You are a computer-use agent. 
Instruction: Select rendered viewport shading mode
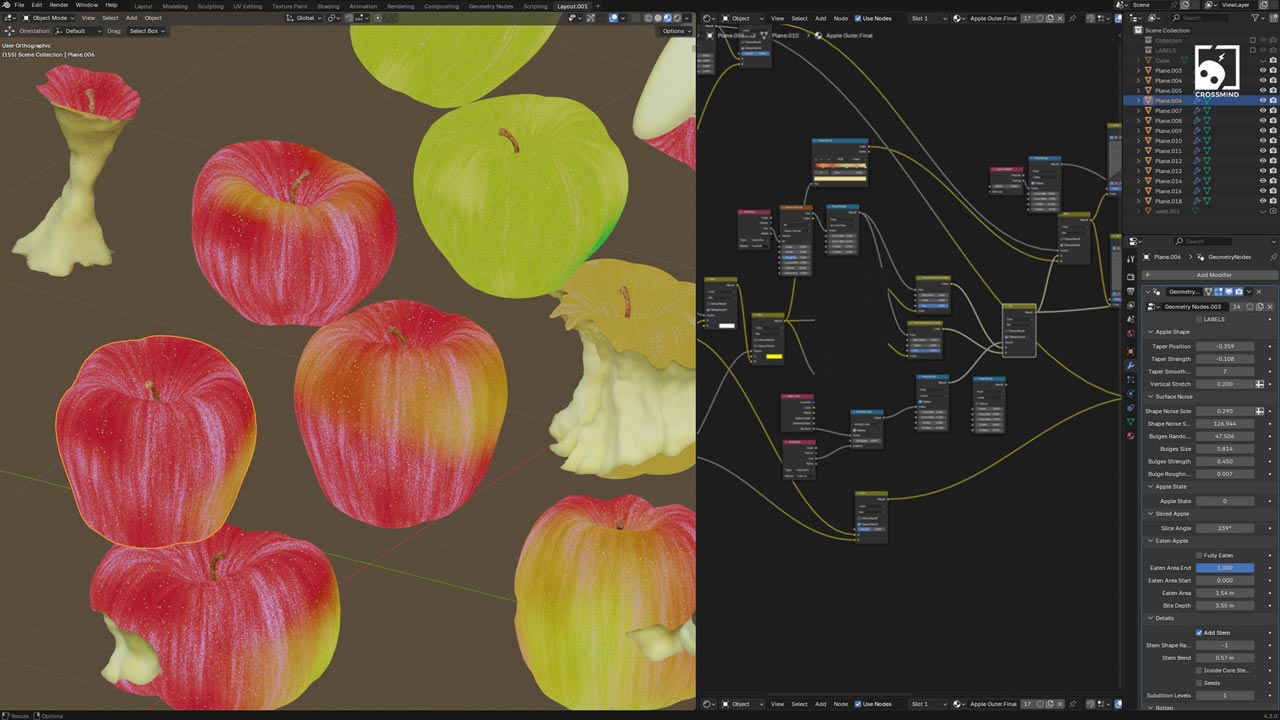(678, 18)
